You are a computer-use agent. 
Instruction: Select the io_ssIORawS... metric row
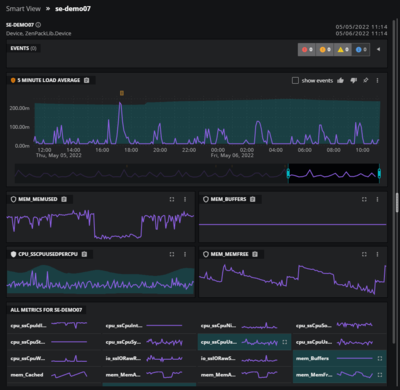coord(244,359)
